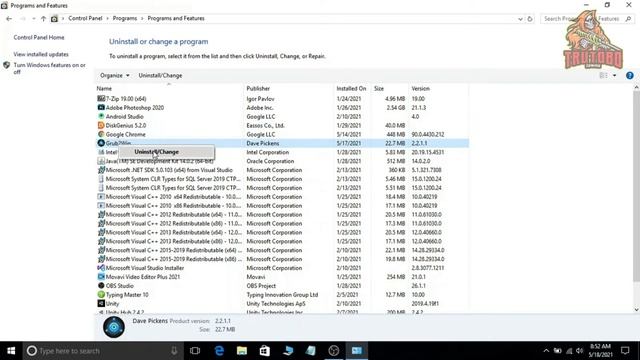Open the Control Panel Home link
Image resolution: width=640 pixels, height=360 pixels.
39,37
